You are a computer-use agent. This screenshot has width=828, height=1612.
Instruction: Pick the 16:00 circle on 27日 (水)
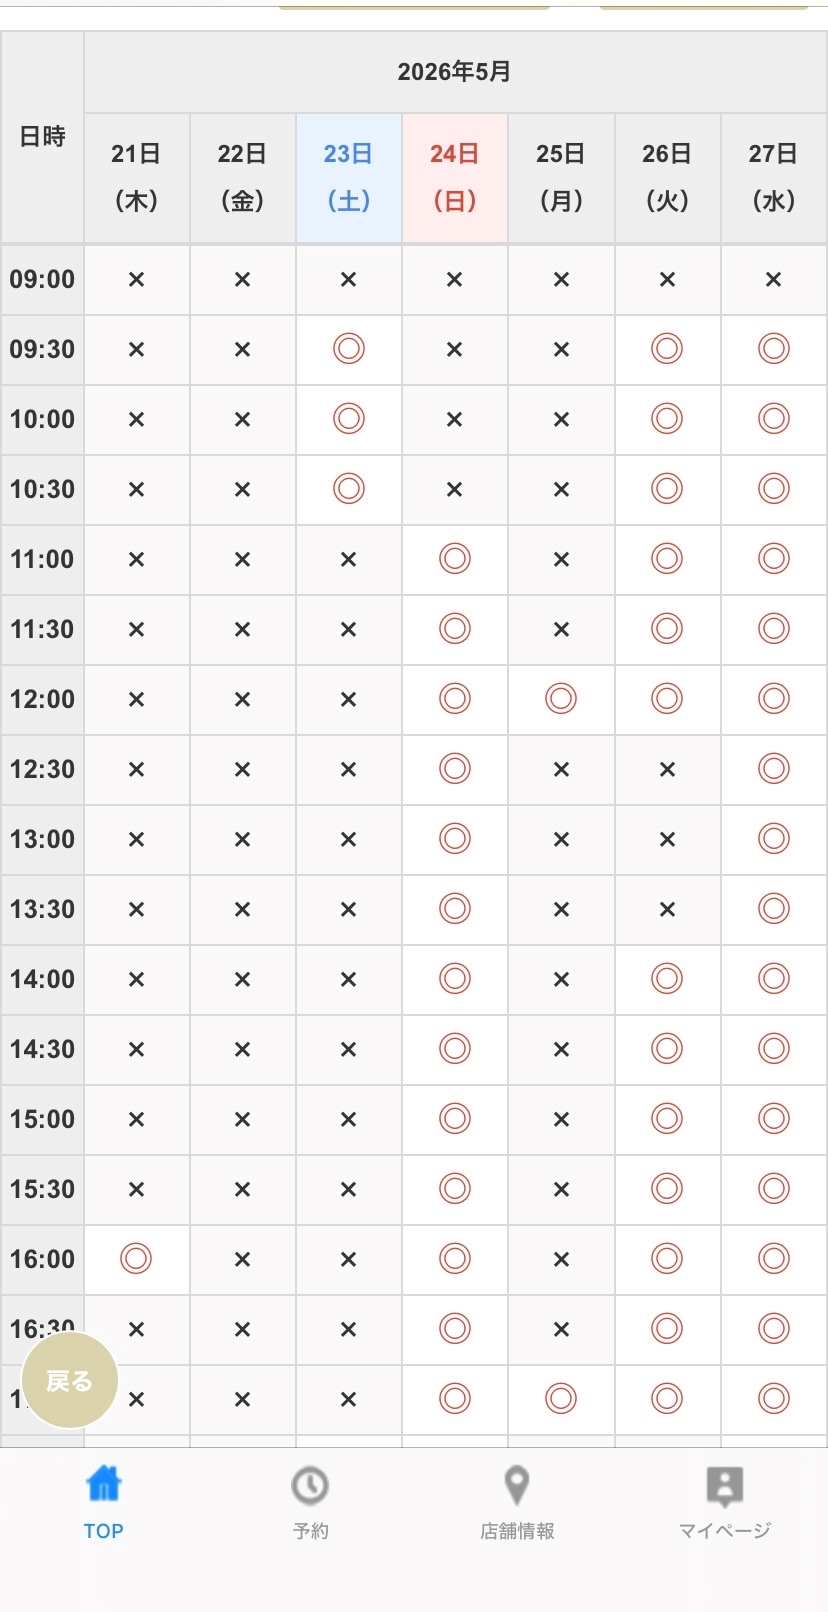pyautogui.click(x=773, y=1258)
